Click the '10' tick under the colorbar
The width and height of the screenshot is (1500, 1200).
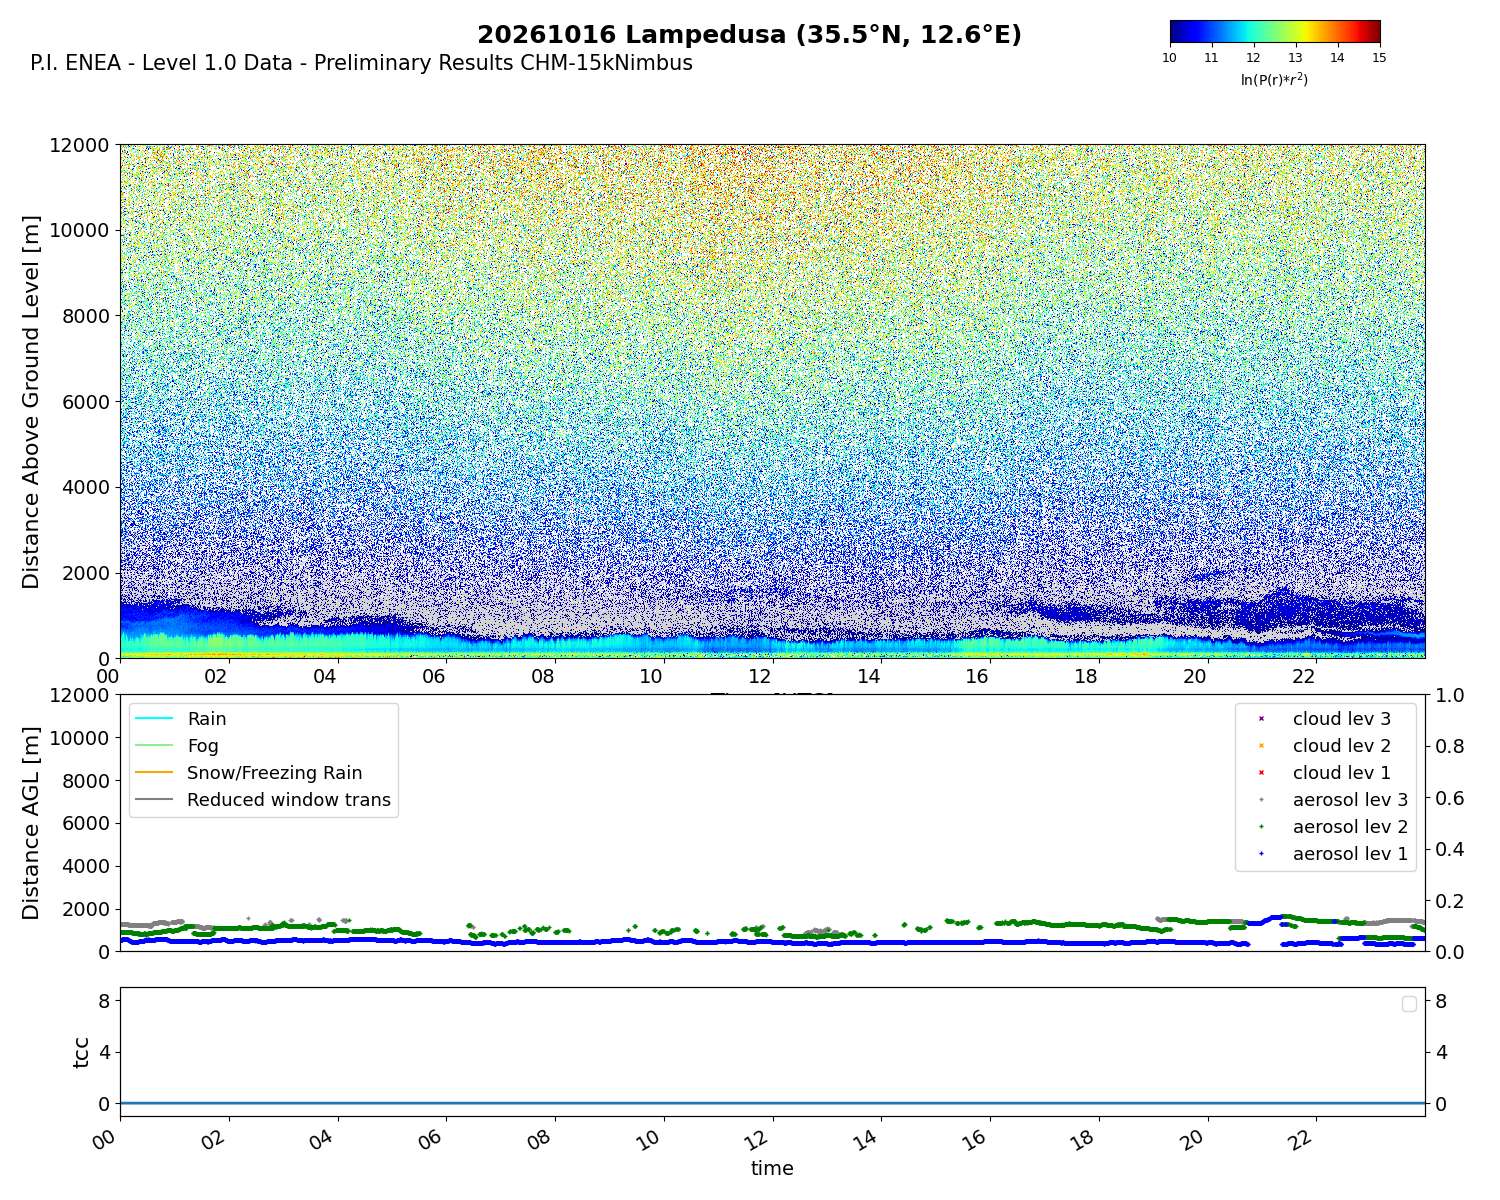(1169, 58)
